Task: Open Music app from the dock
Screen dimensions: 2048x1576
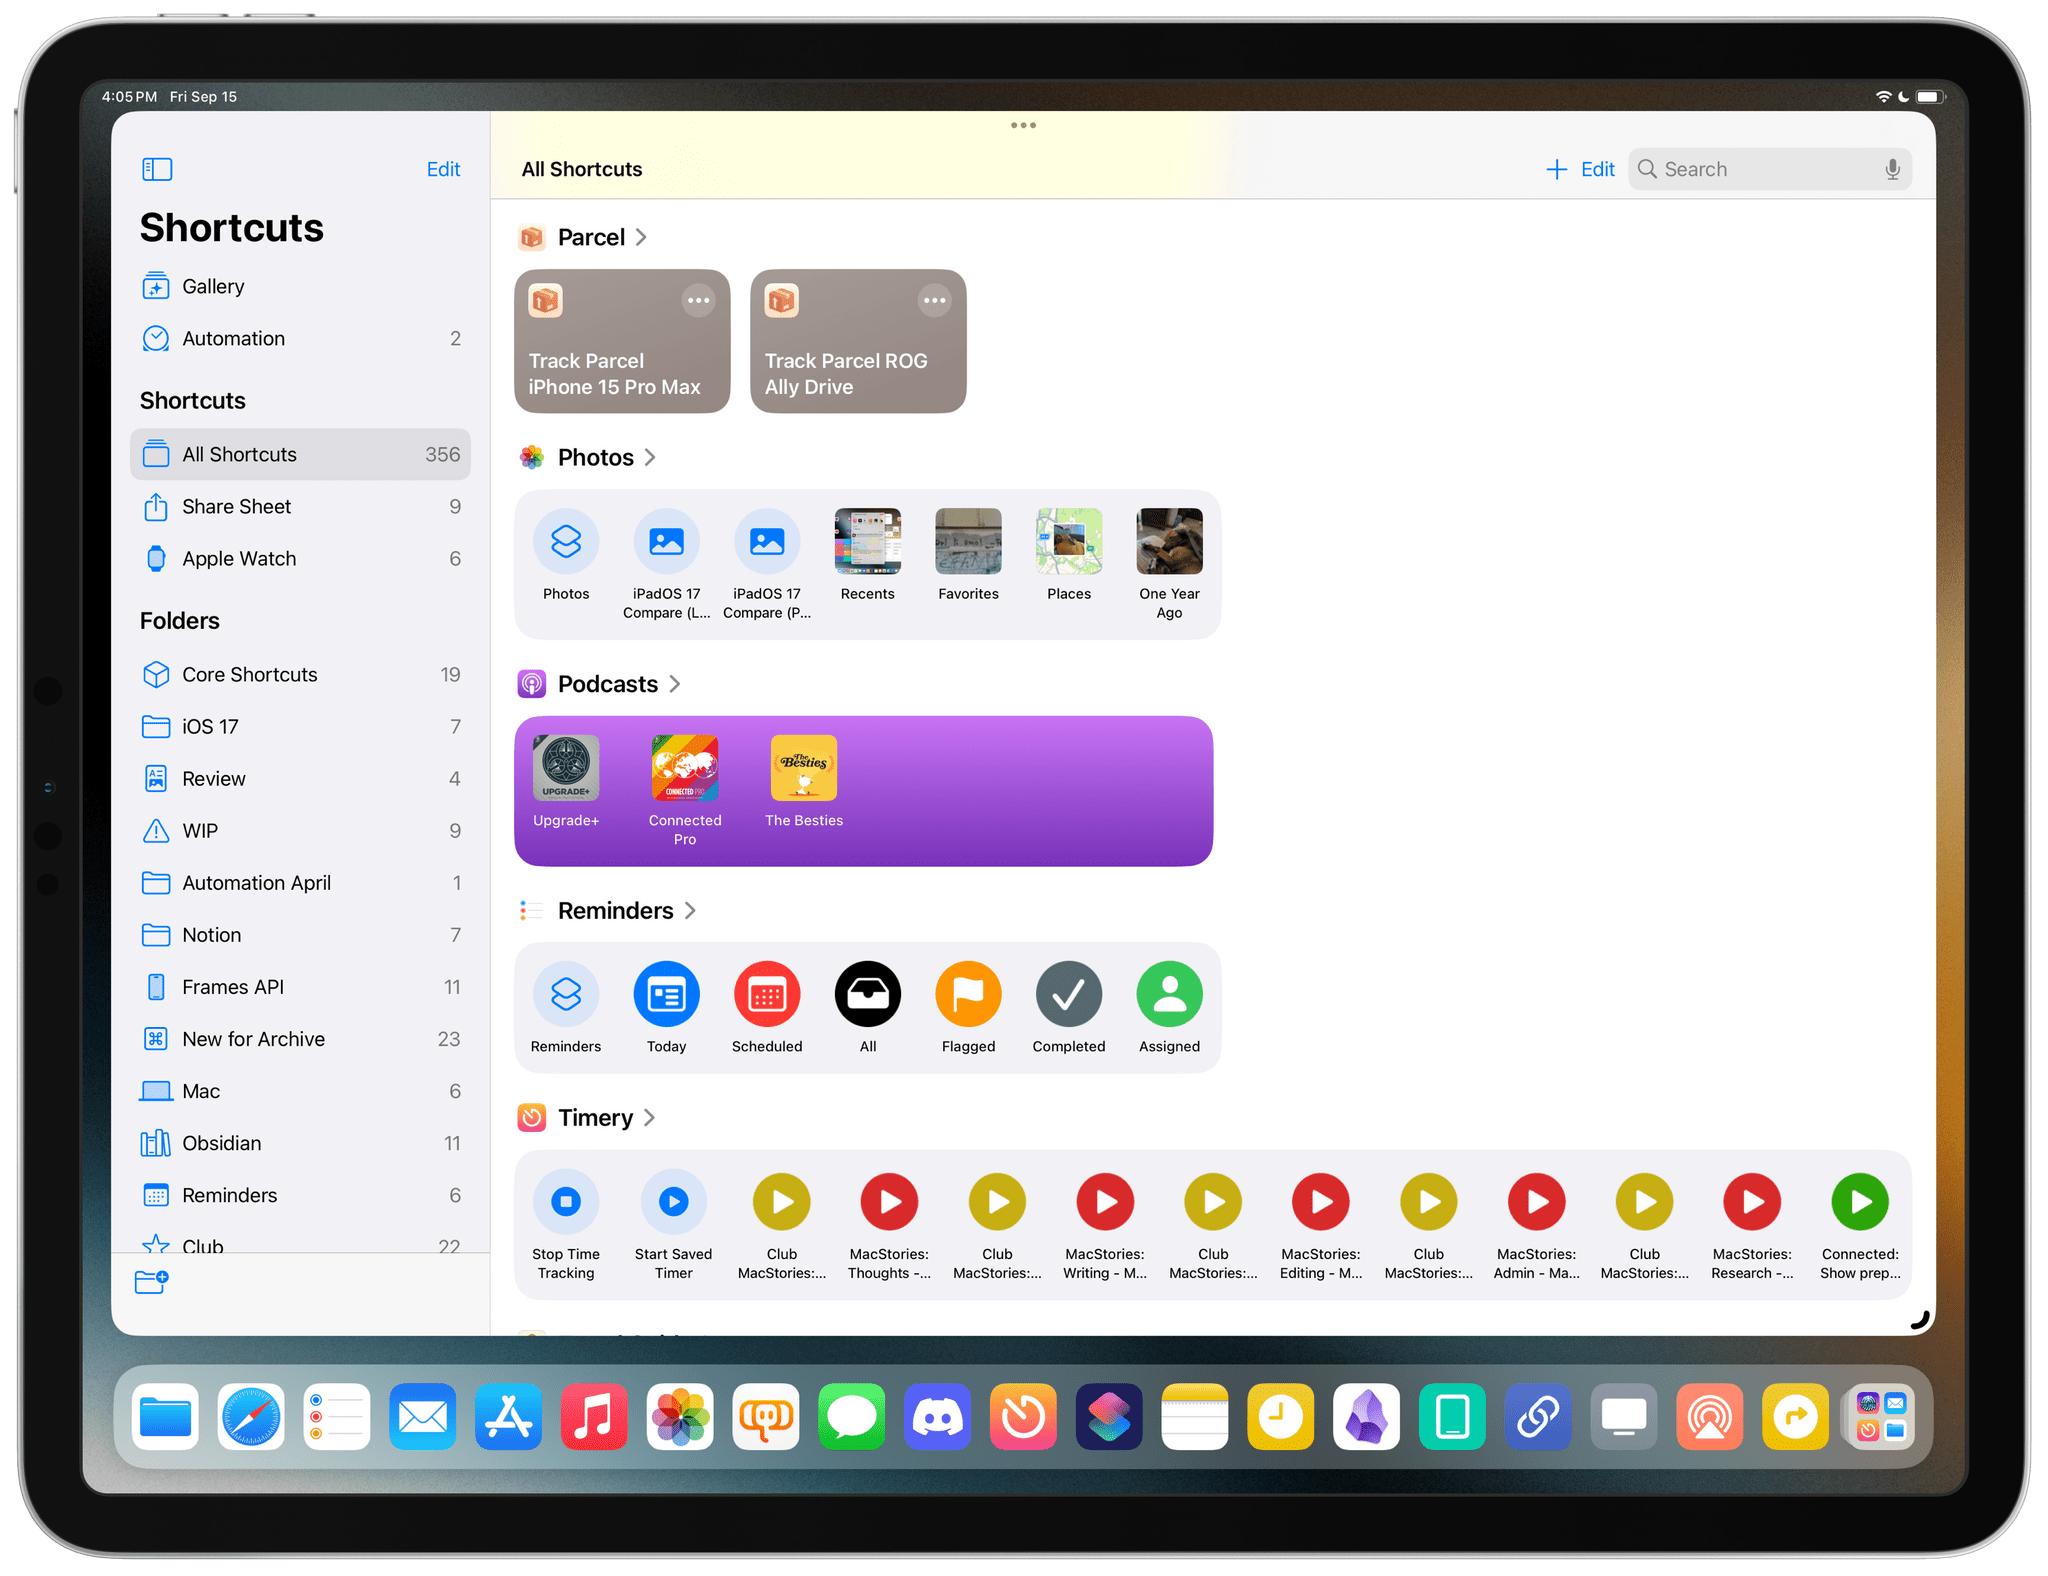Action: coord(594,1417)
